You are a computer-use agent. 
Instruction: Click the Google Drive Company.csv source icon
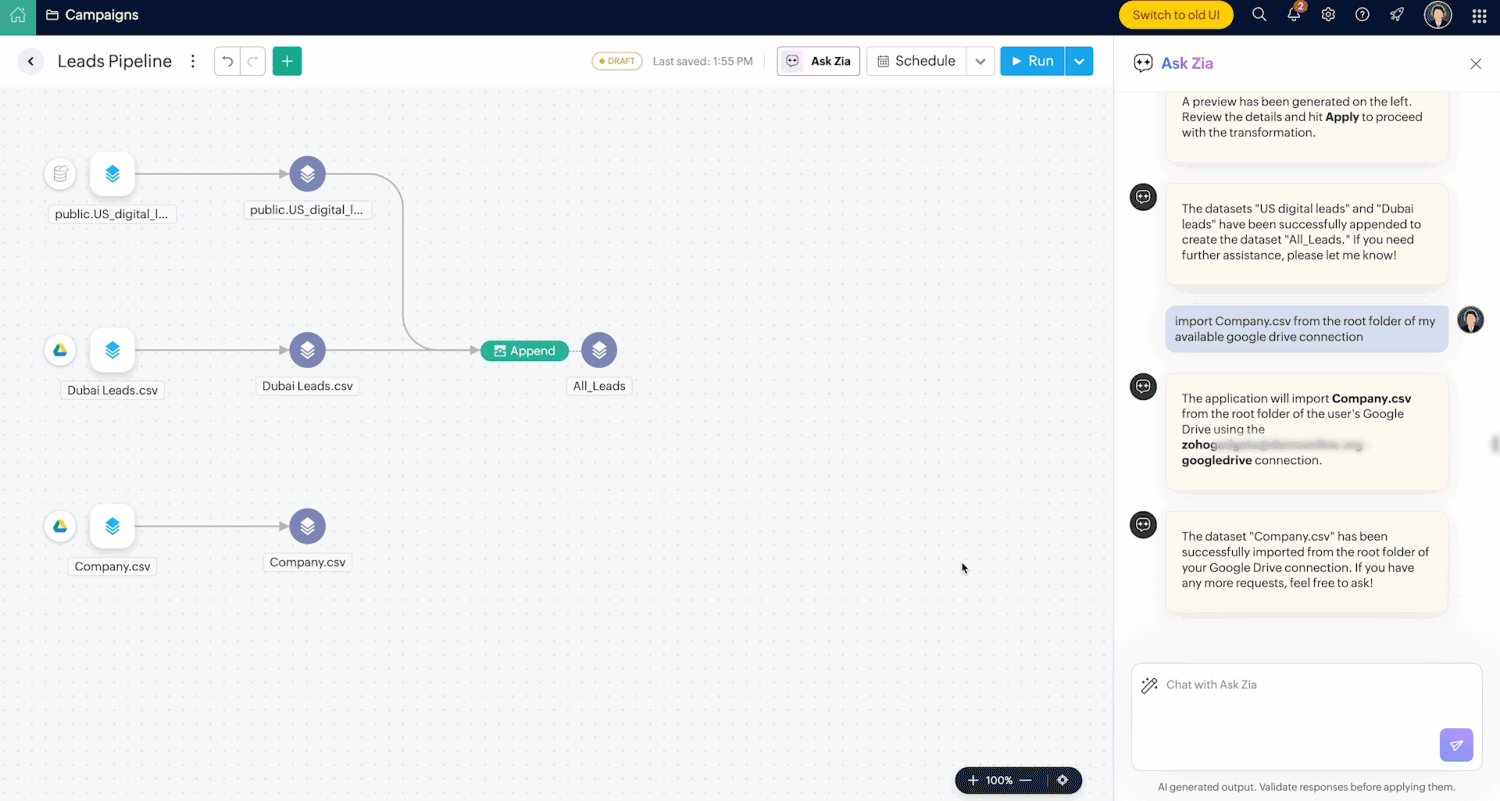[60, 526]
